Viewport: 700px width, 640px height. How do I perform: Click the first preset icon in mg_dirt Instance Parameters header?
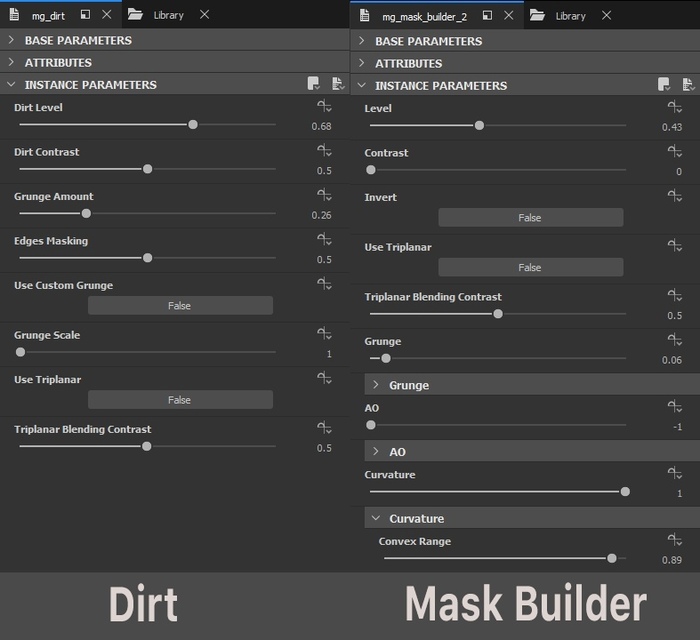click(x=314, y=84)
